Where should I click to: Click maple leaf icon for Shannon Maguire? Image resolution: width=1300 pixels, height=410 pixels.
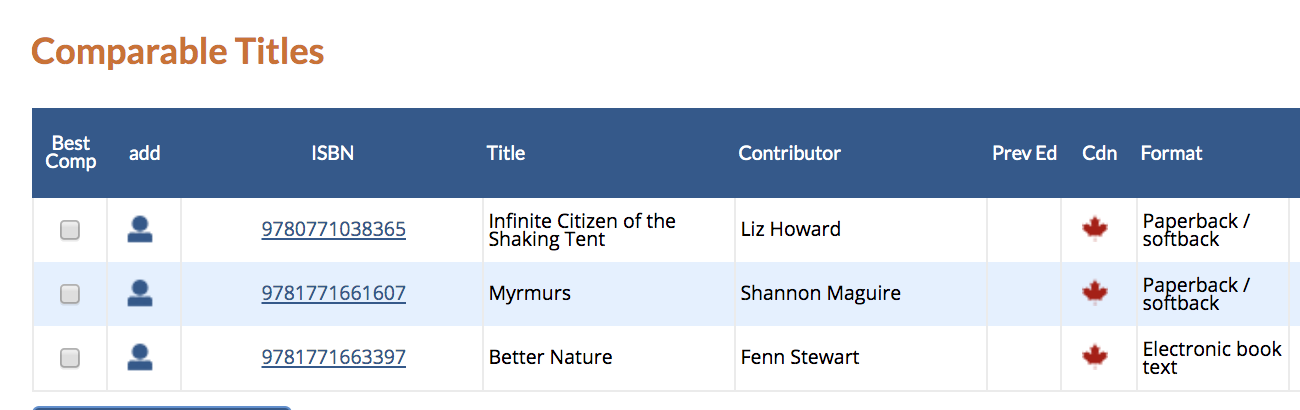1095,294
